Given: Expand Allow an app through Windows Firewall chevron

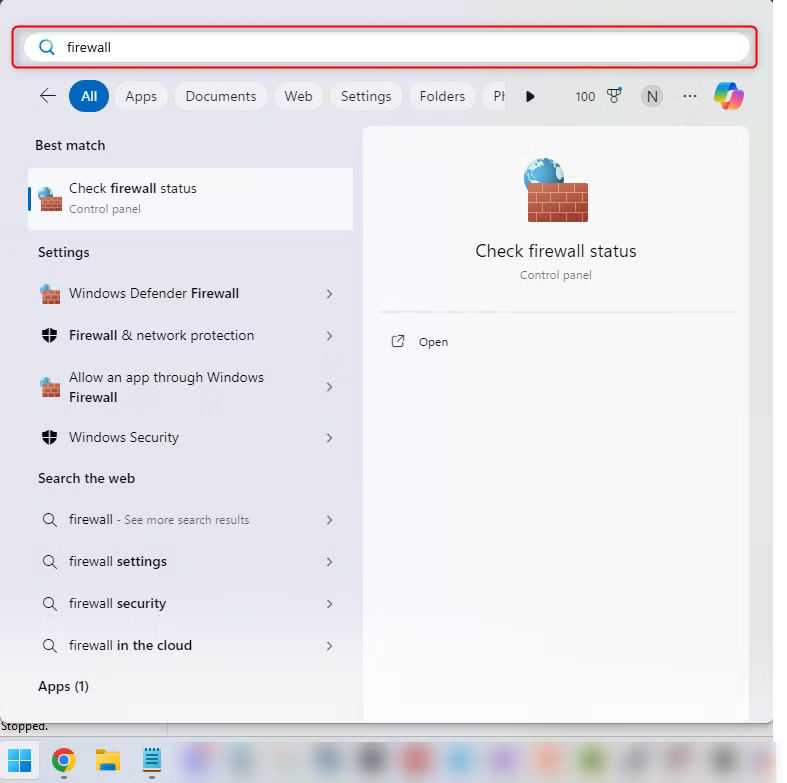Looking at the screenshot, I should 329,387.
